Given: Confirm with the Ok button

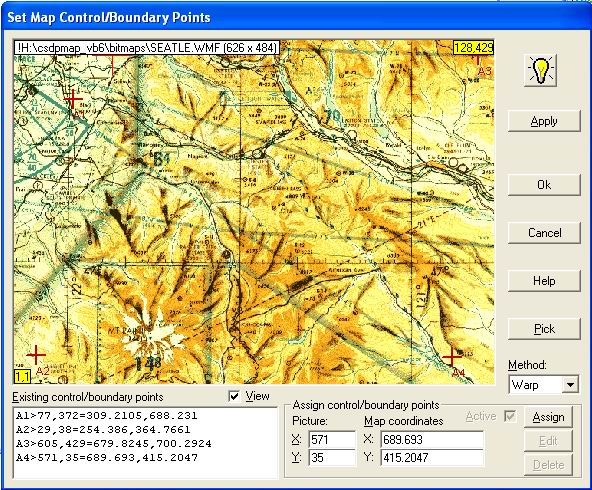Looking at the screenshot, I should click(544, 185).
